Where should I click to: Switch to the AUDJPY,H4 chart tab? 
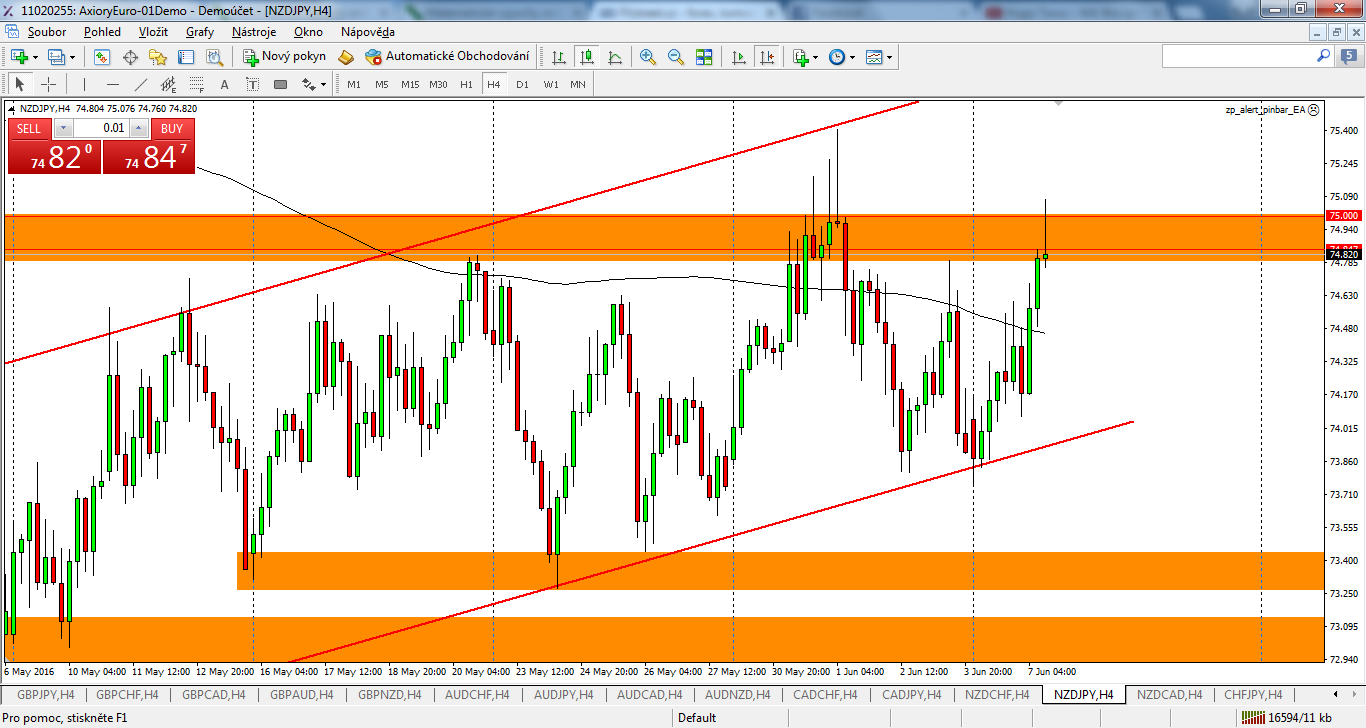[x=565, y=694]
